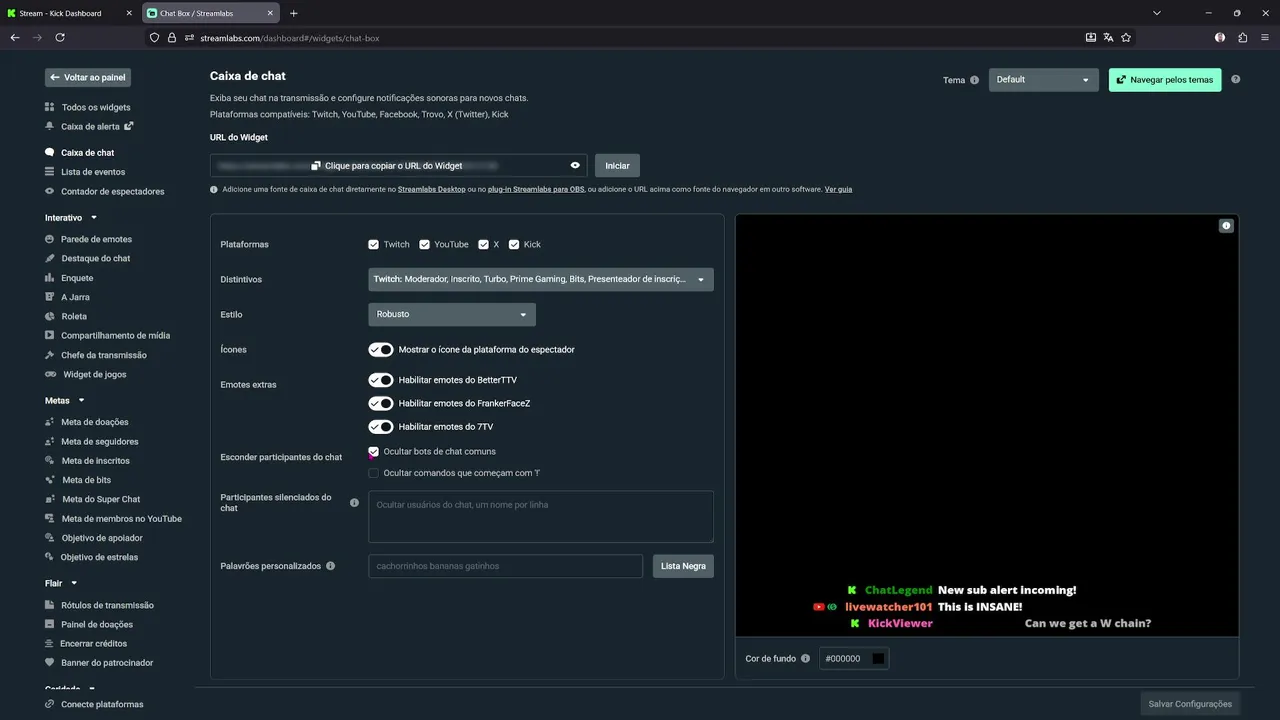Screen dimensions: 1280x720
Task: Click info icon beside Palavrões personalizados
Action: coord(330,566)
